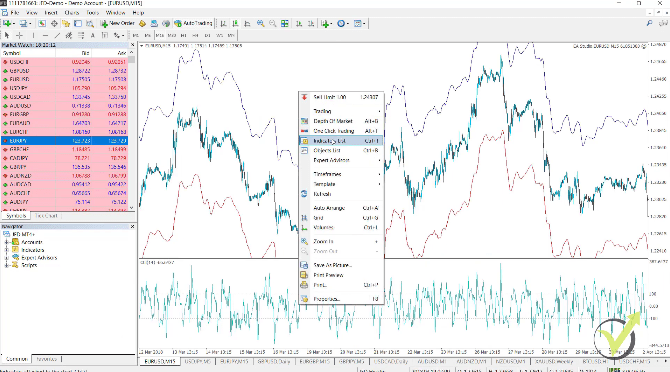The width and height of the screenshot is (670, 372).
Task: Open Arrows dropdown in drawing toolbar
Action: click(x=118, y=35)
